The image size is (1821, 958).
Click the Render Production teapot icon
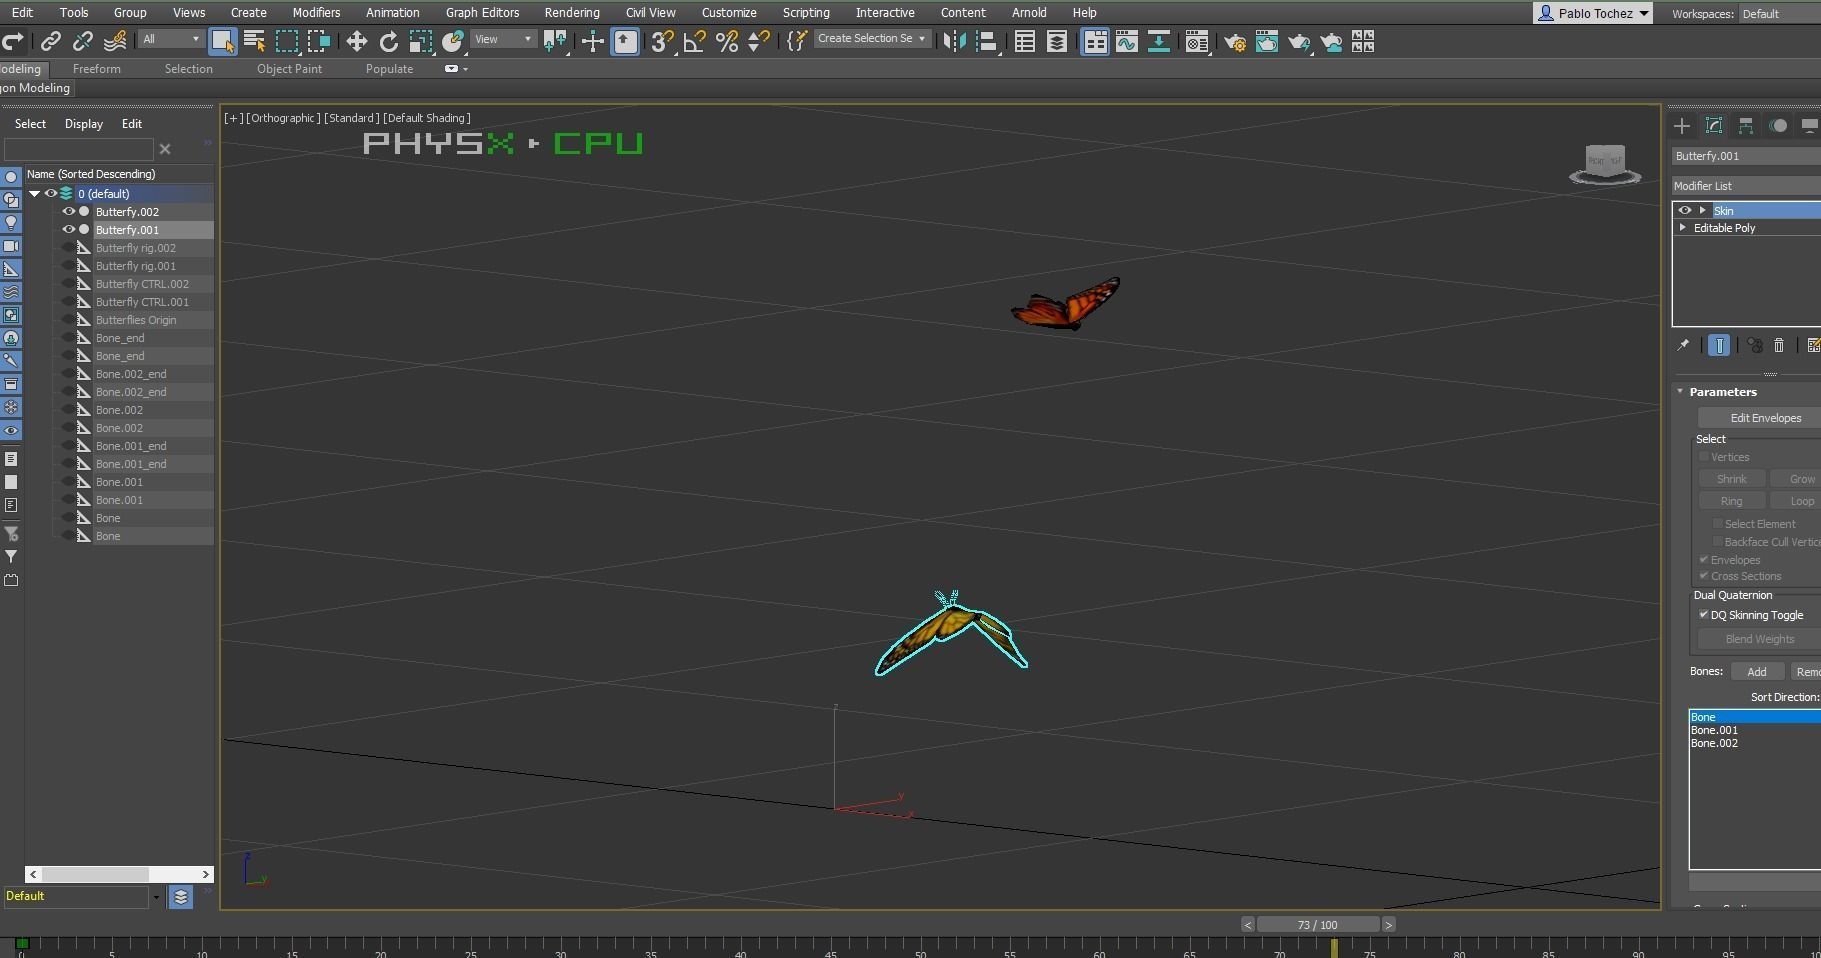point(1299,41)
